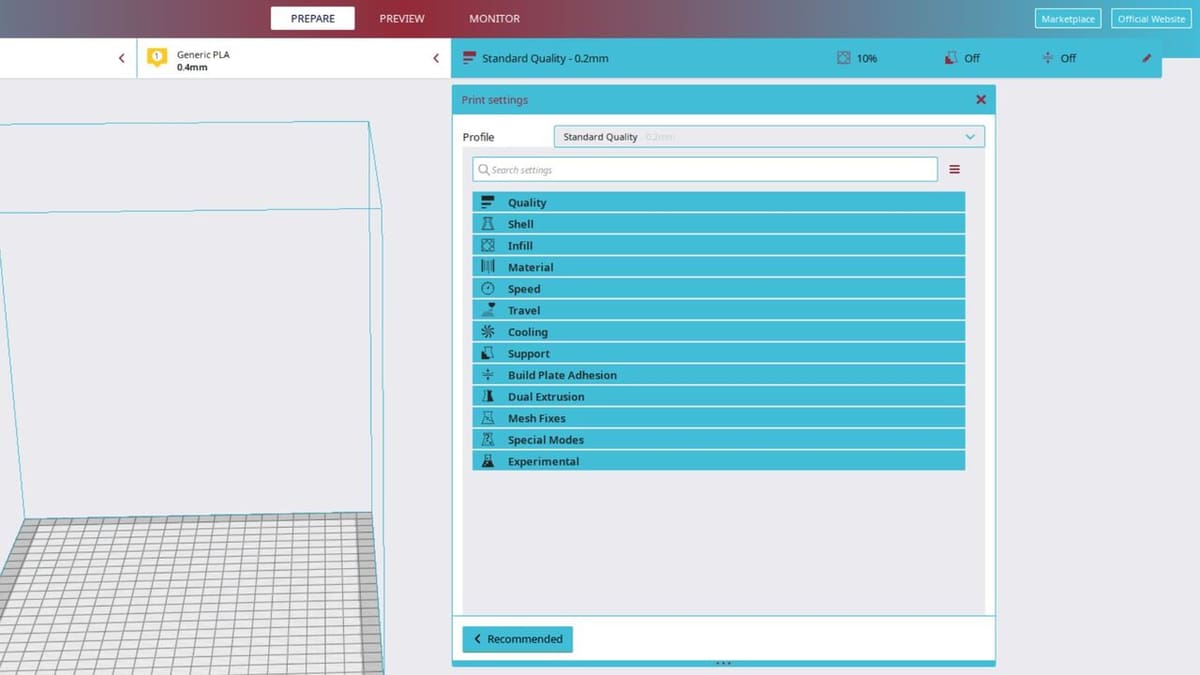Click the Generic PLA 0.4mm label

(203, 61)
